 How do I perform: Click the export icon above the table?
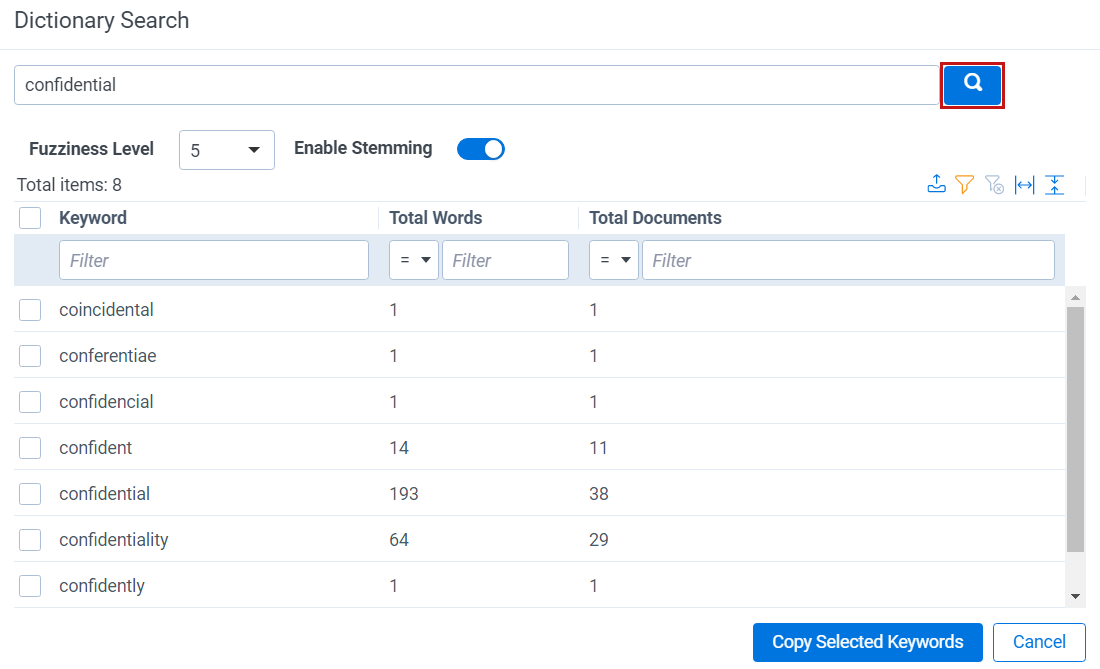click(937, 184)
